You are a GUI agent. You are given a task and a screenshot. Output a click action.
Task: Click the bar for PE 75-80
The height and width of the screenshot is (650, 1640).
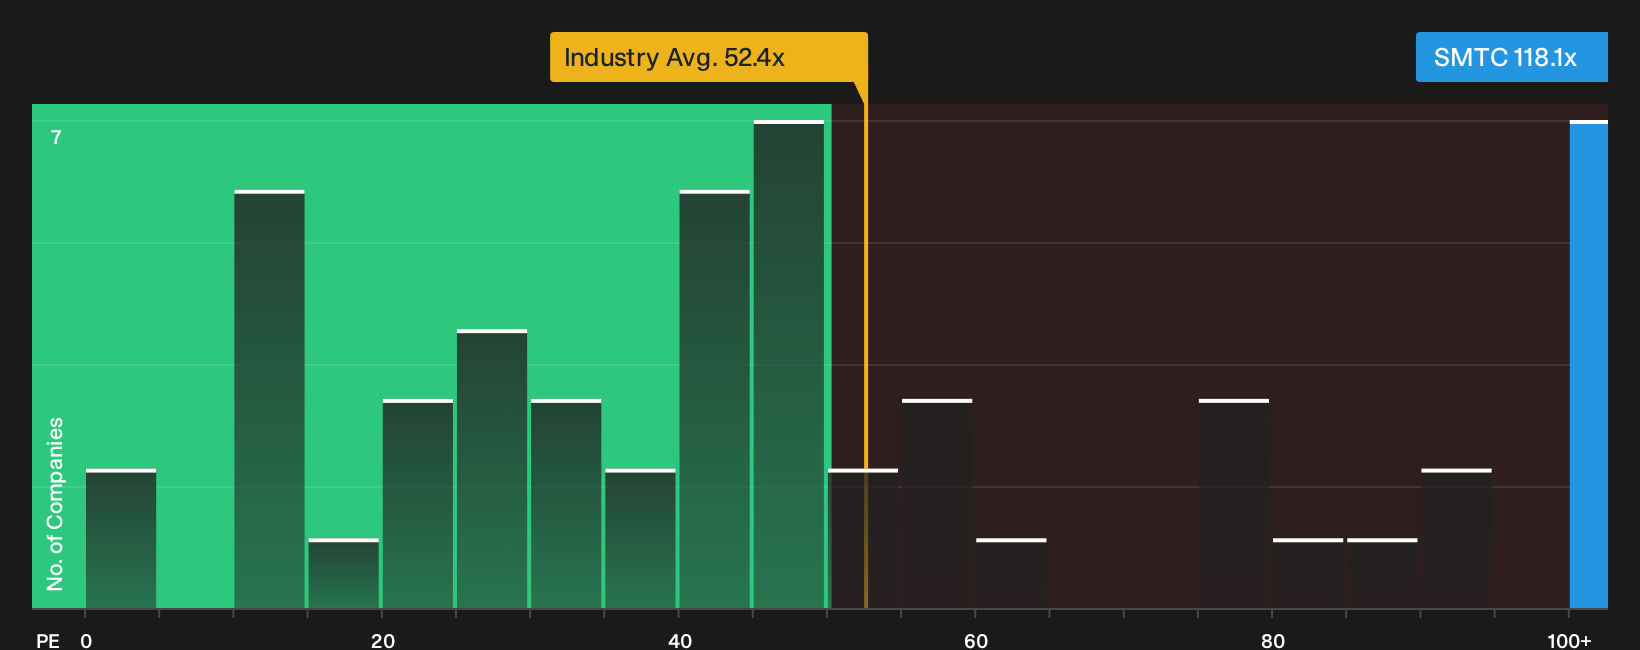[1234, 504]
